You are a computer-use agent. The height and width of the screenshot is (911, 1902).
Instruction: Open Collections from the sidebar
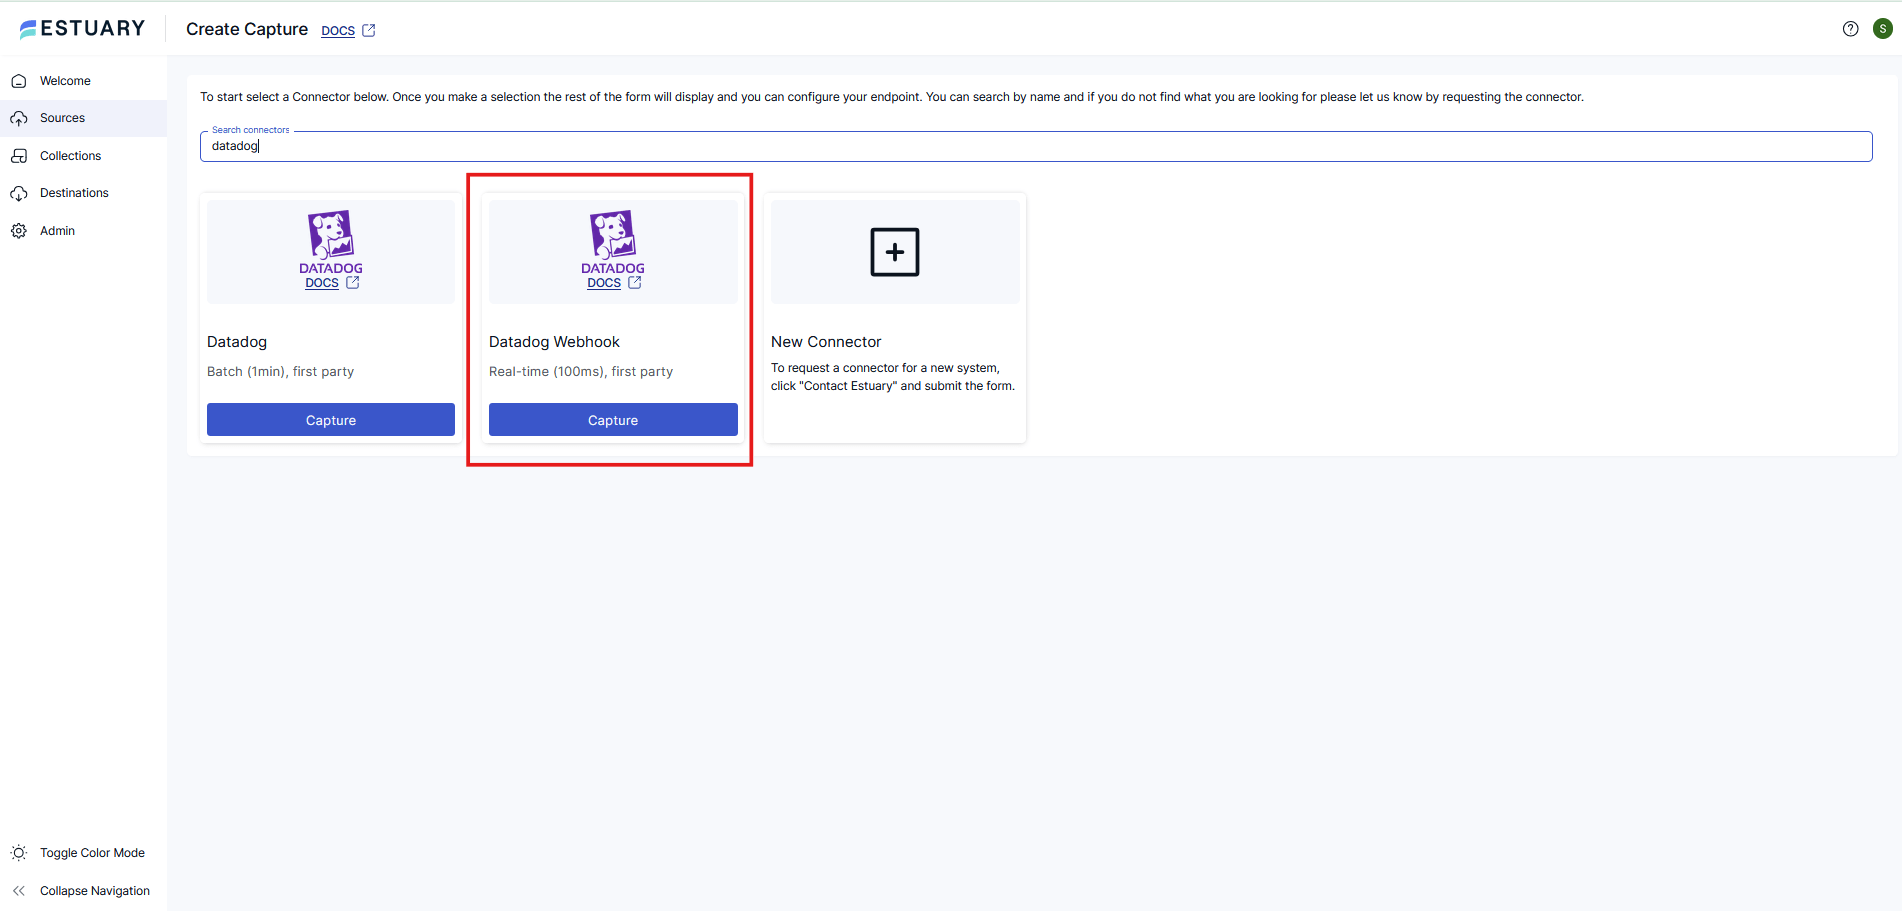pos(70,156)
